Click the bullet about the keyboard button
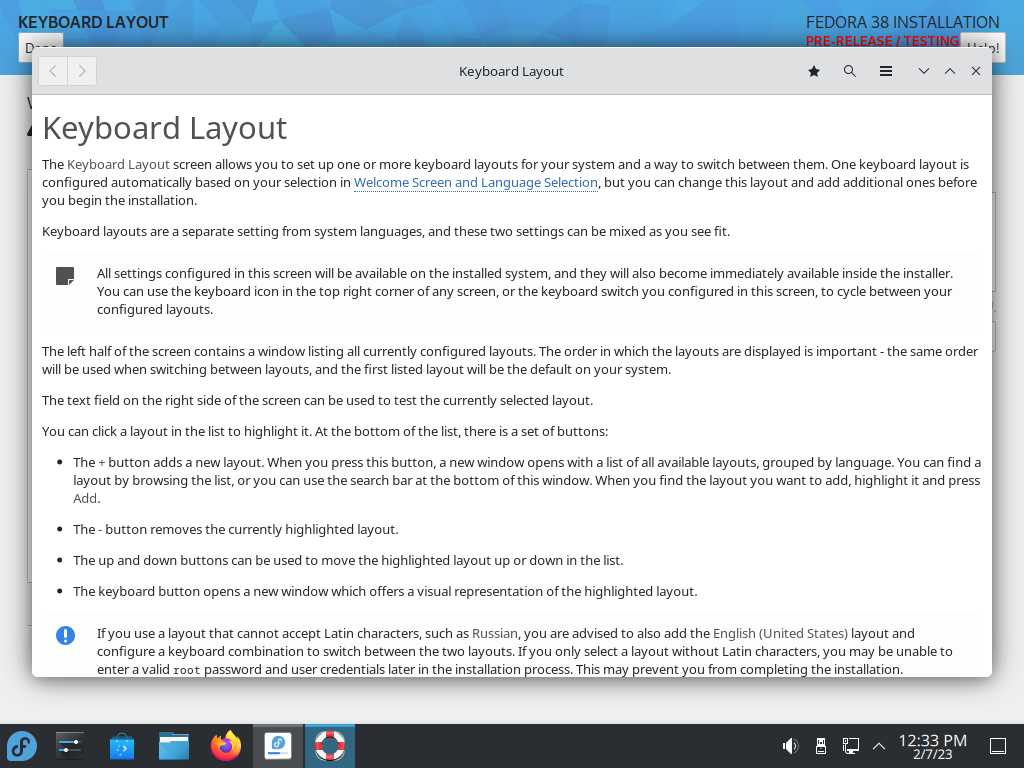Viewport: 1024px width, 768px height. coord(385,592)
